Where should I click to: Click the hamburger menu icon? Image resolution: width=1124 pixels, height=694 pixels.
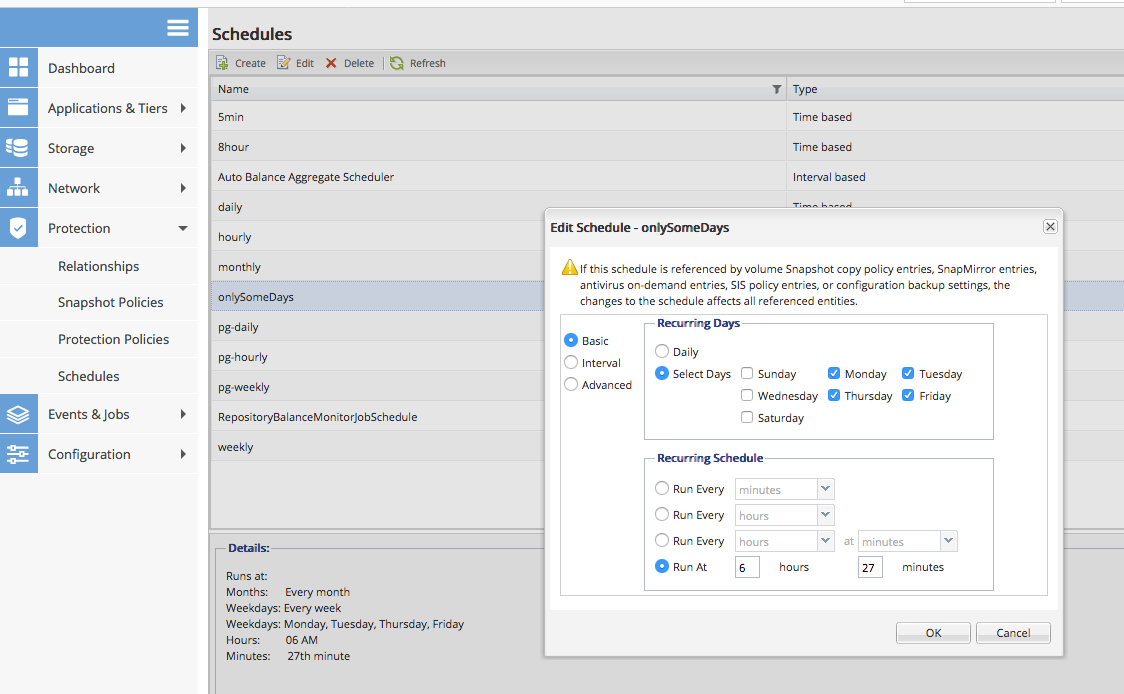(x=178, y=28)
